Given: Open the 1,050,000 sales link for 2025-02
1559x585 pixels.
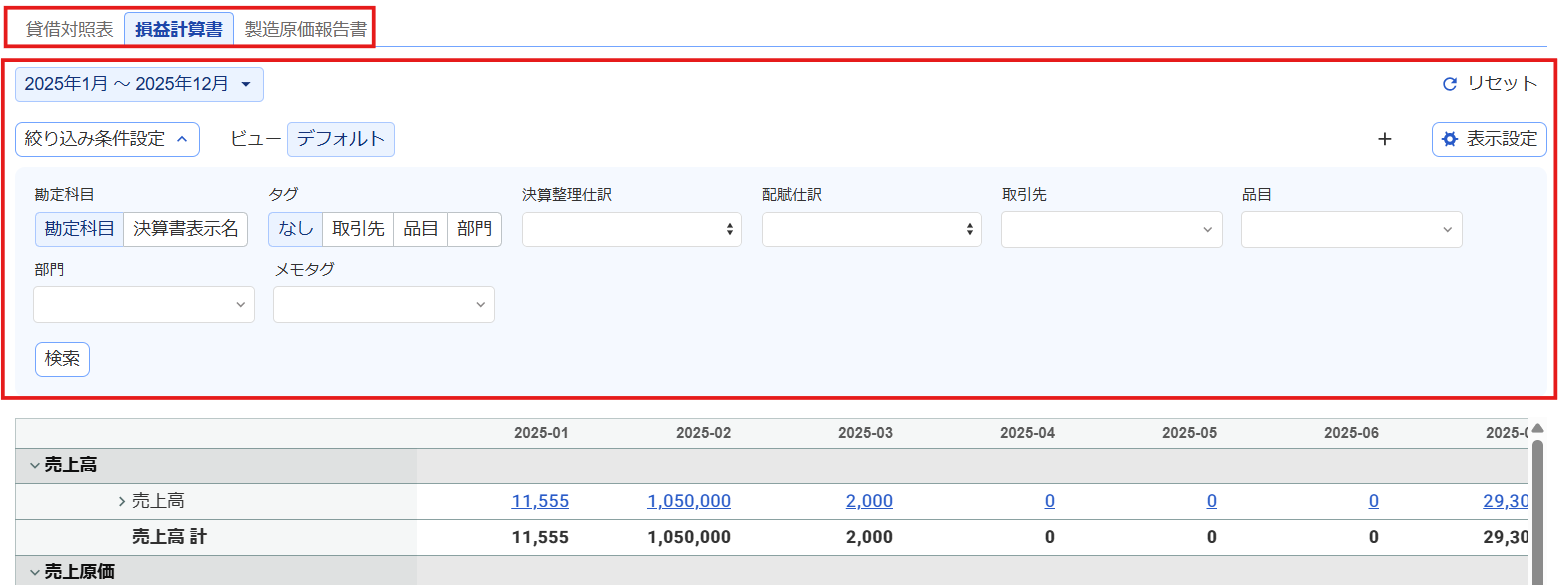Looking at the screenshot, I should pyautogui.click(x=689, y=501).
